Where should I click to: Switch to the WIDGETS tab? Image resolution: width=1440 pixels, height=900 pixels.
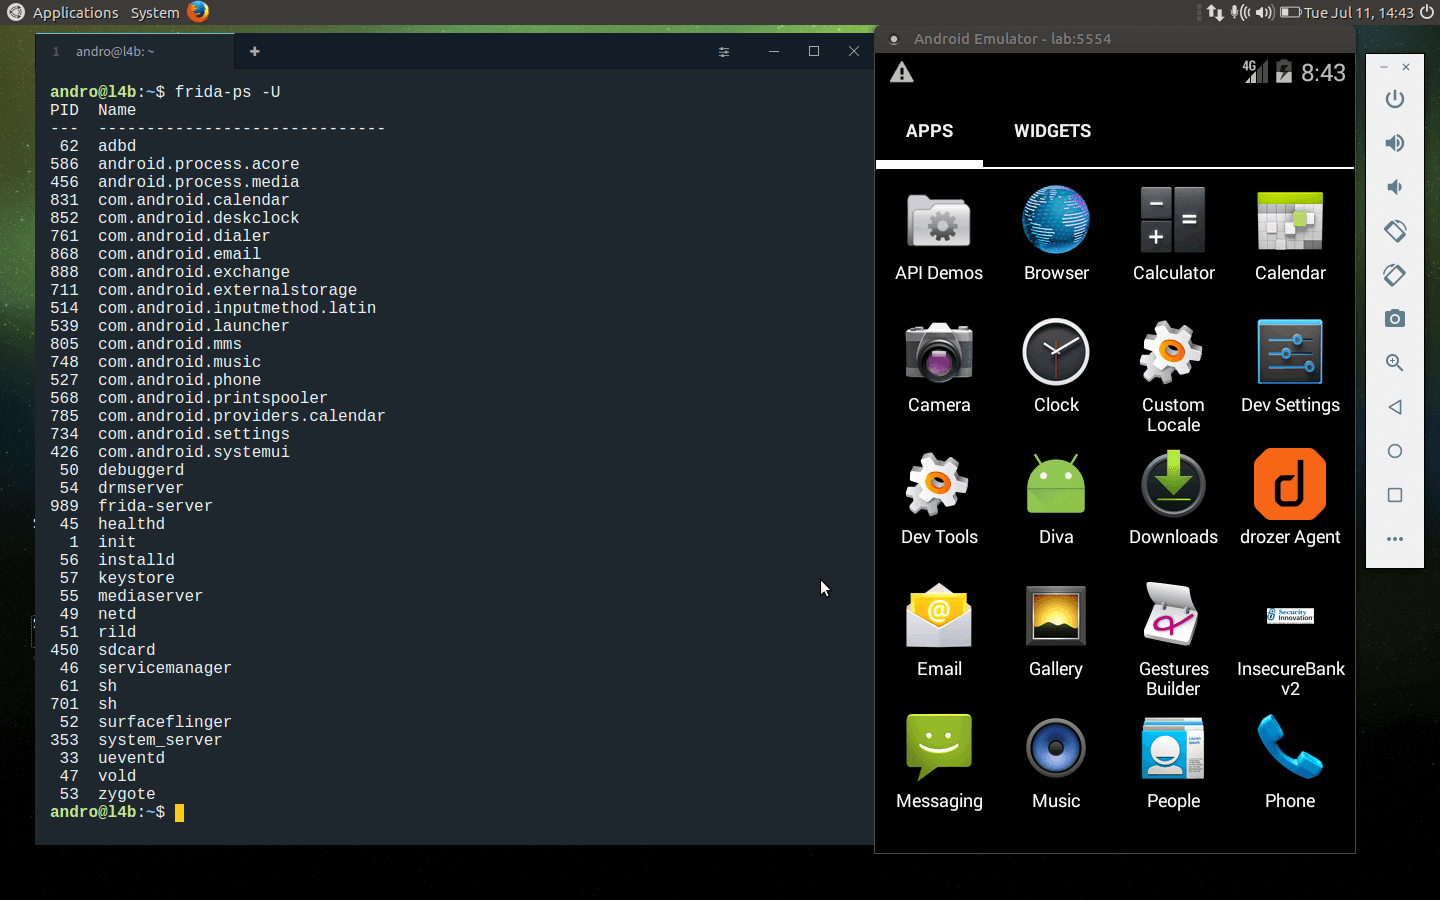click(x=1052, y=131)
